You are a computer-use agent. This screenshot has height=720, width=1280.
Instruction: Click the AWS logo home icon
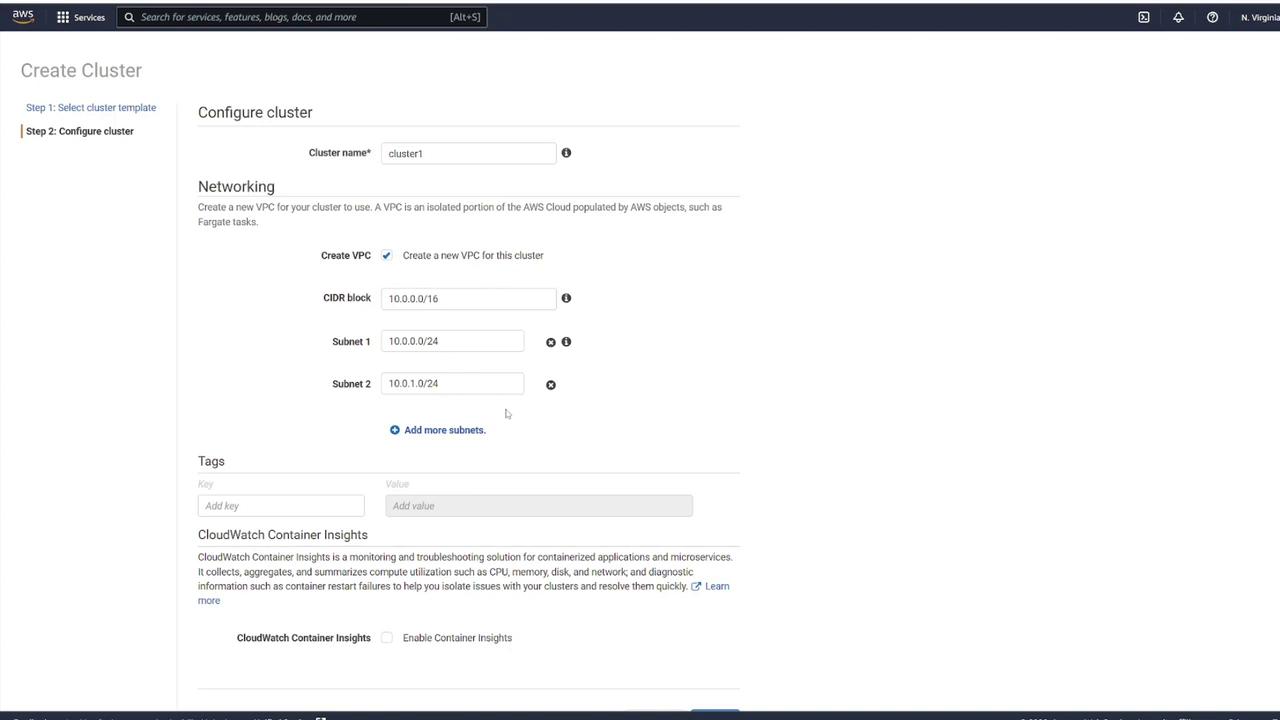pos(22,17)
